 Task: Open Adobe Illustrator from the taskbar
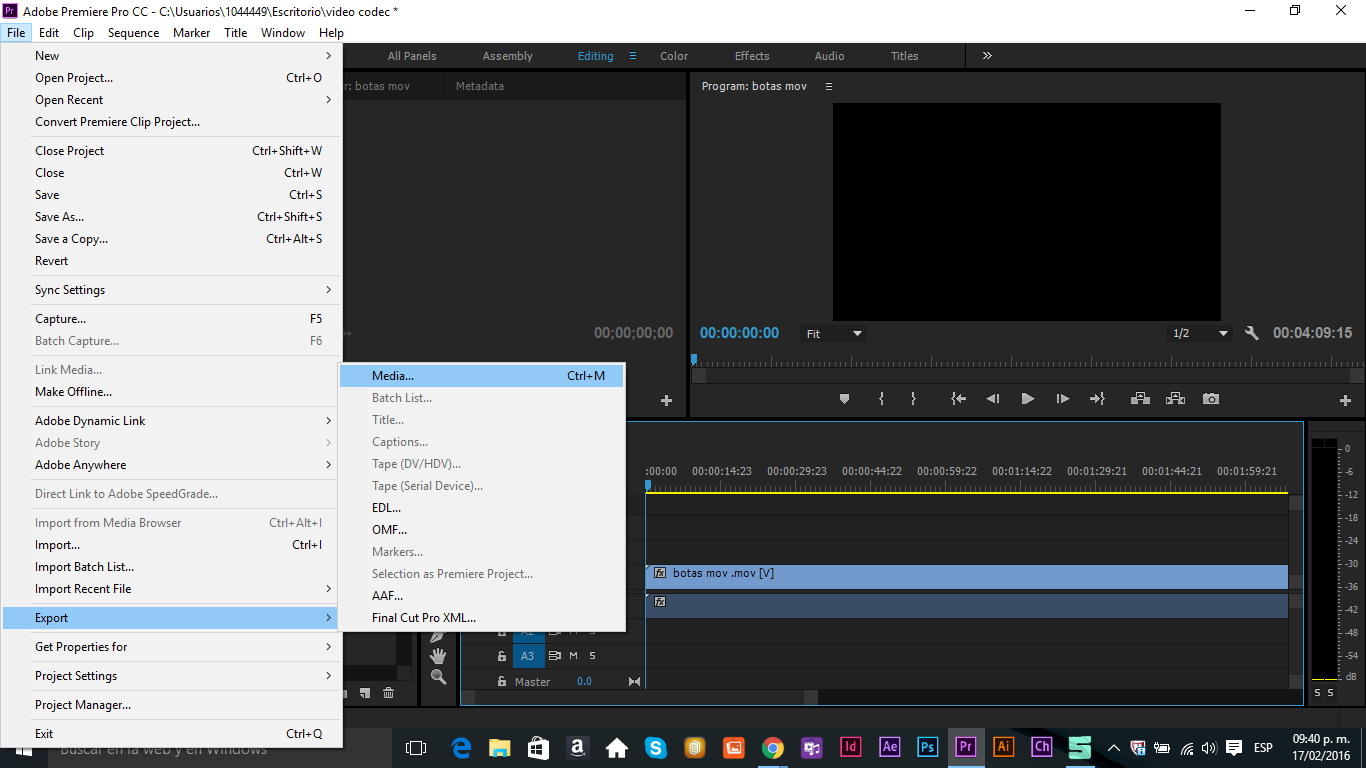[x=1003, y=747]
